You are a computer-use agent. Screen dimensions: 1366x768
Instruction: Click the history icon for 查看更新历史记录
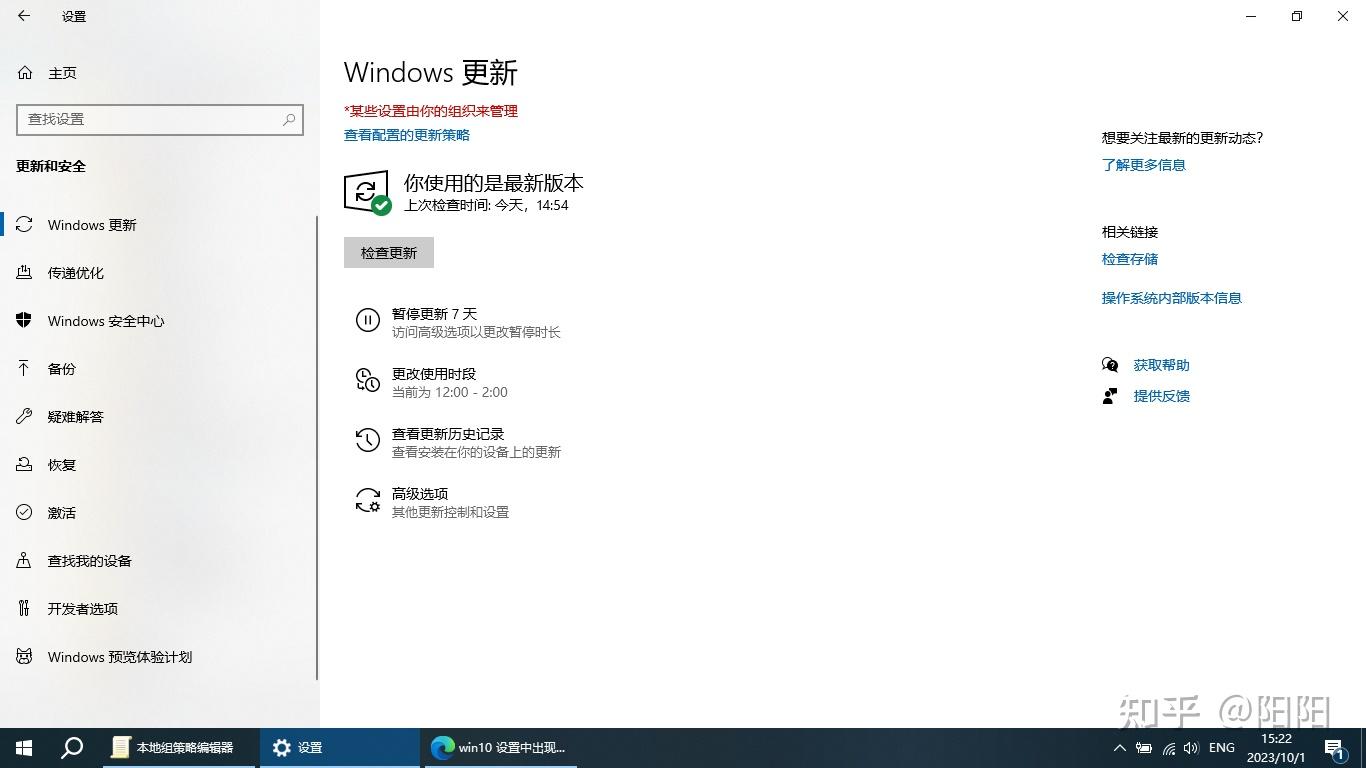pos(368,440)
